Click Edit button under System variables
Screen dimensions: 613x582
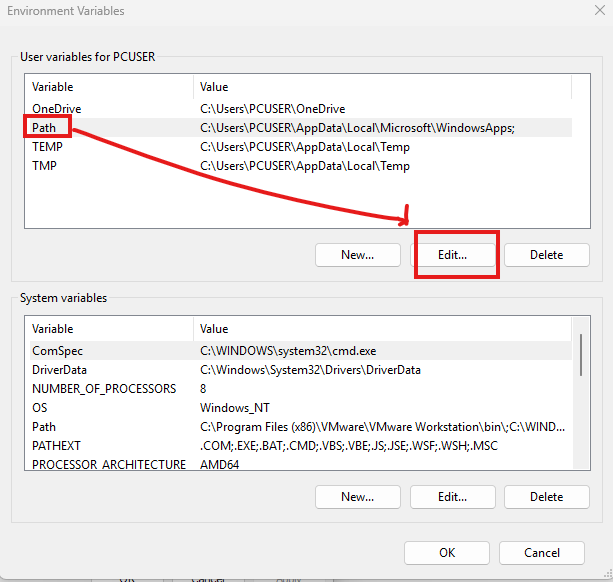click(452, 497)
